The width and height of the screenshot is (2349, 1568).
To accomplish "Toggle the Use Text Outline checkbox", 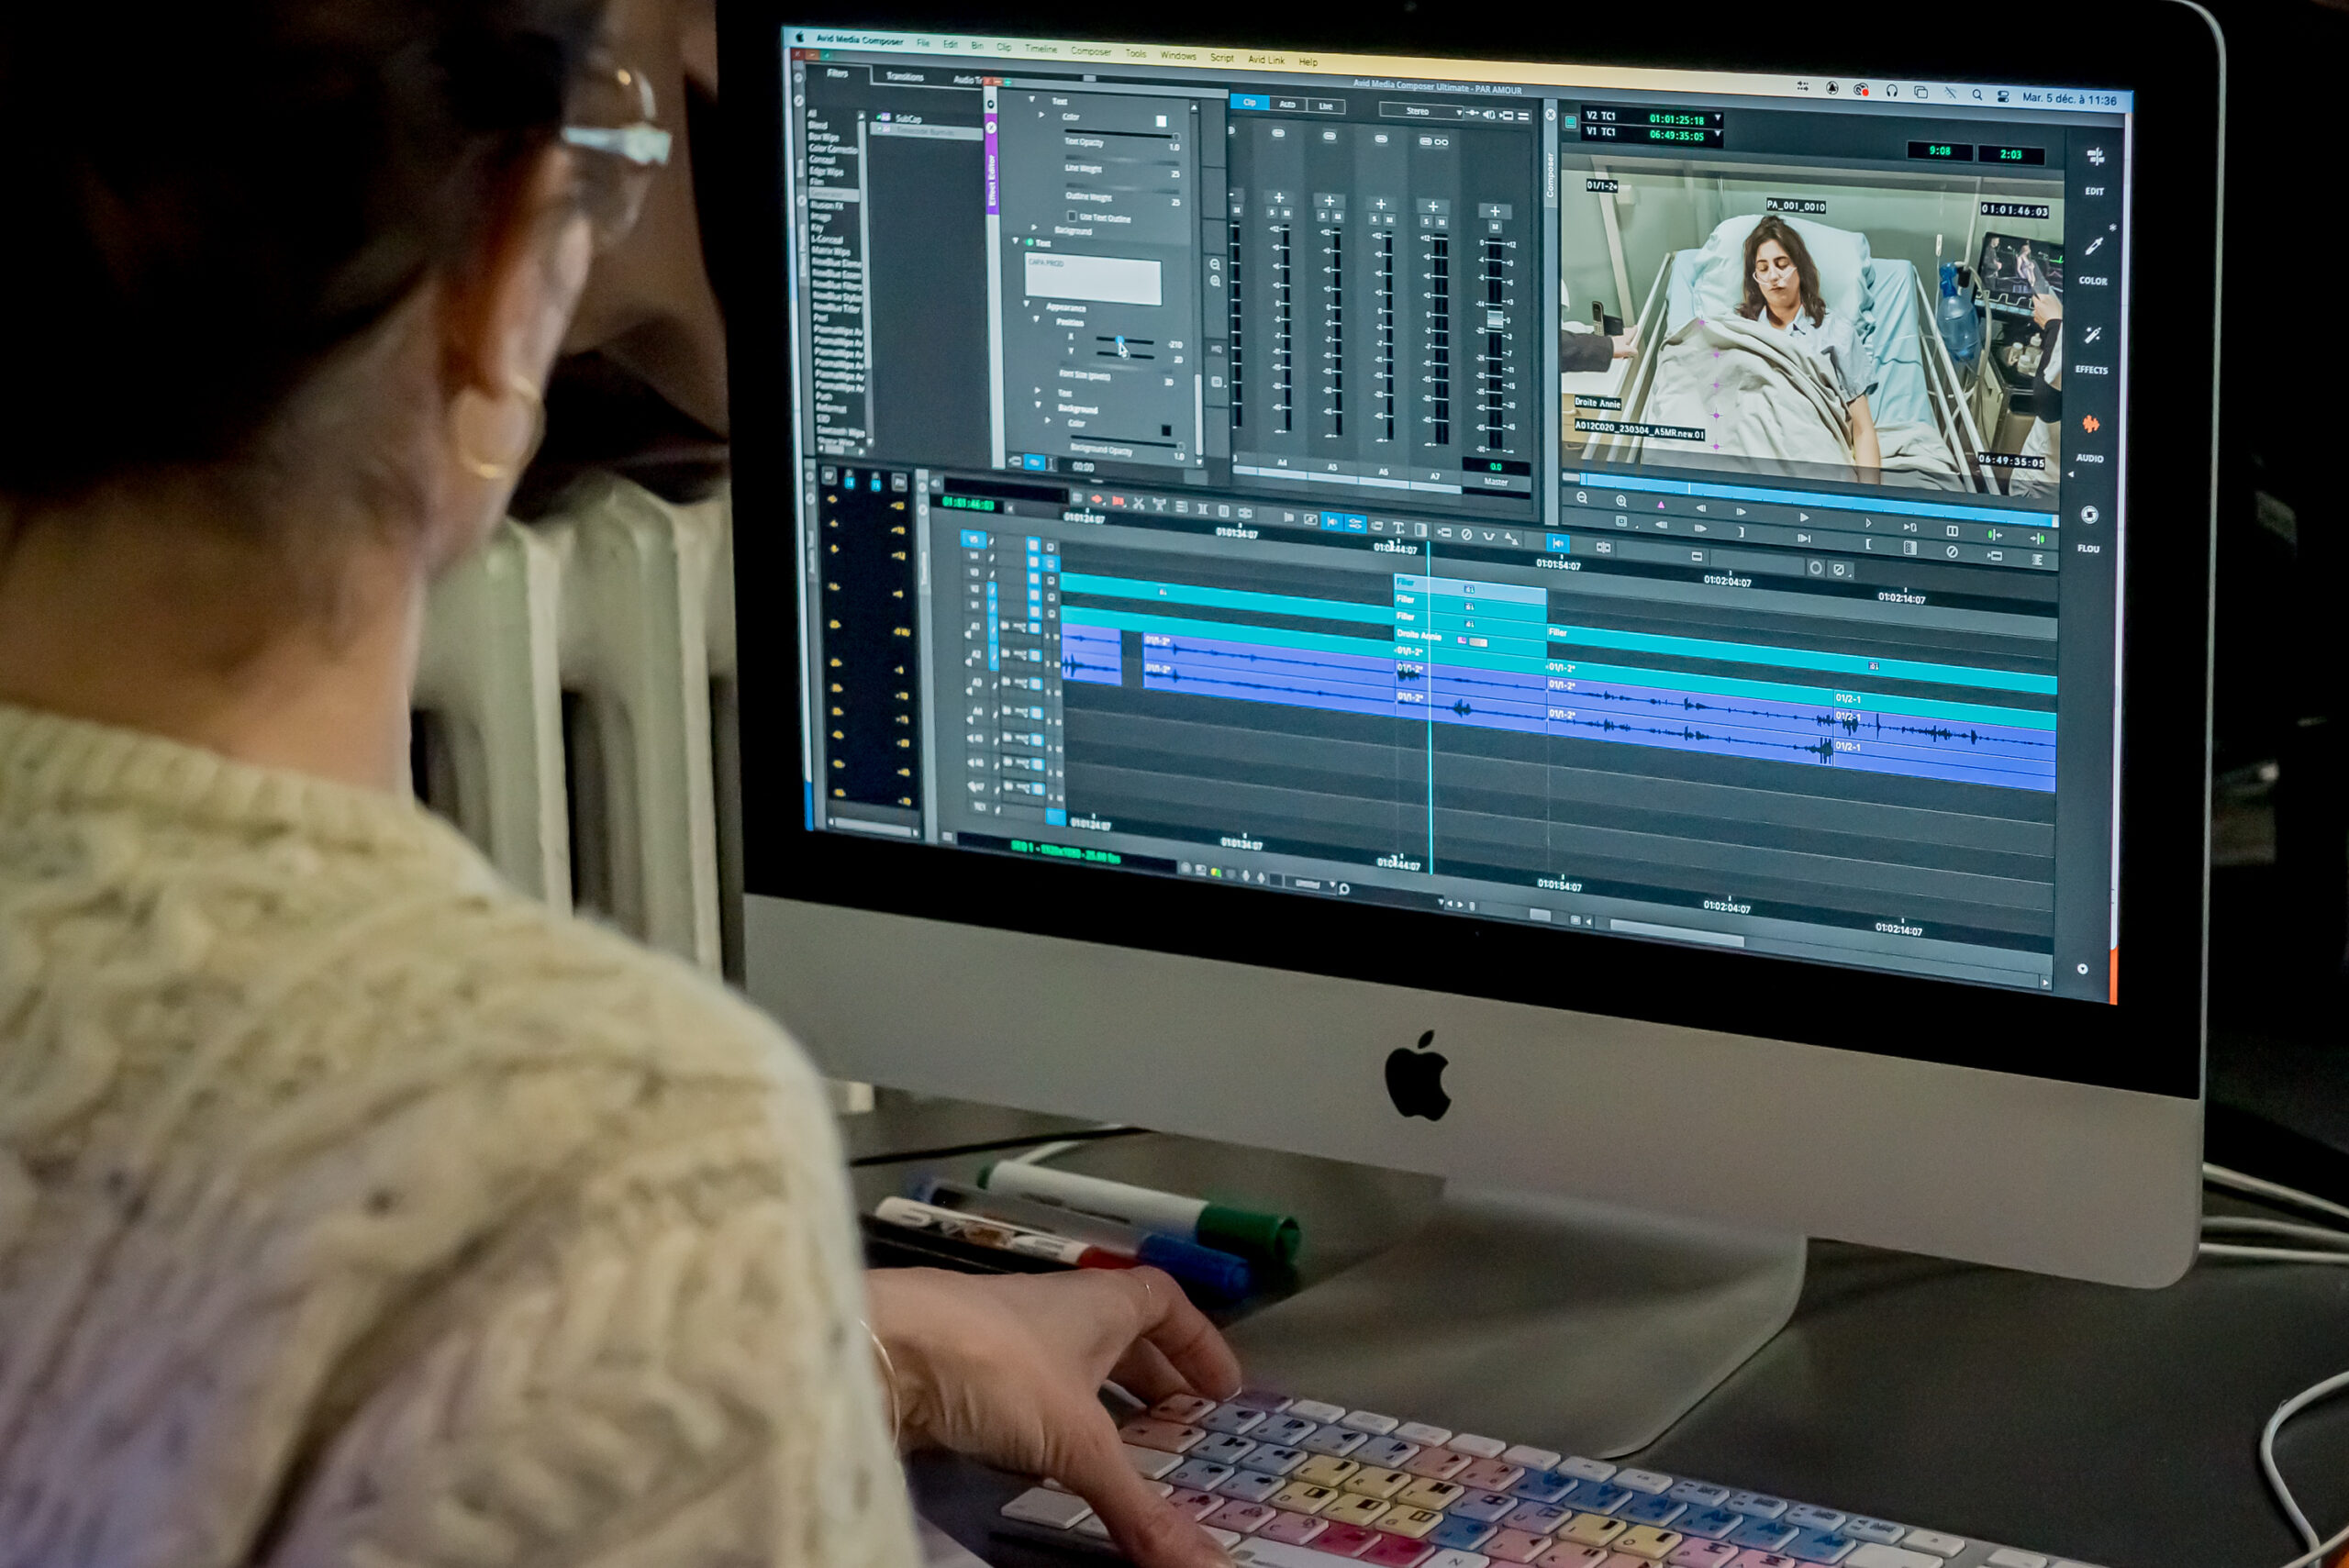I will [1072, 216].
